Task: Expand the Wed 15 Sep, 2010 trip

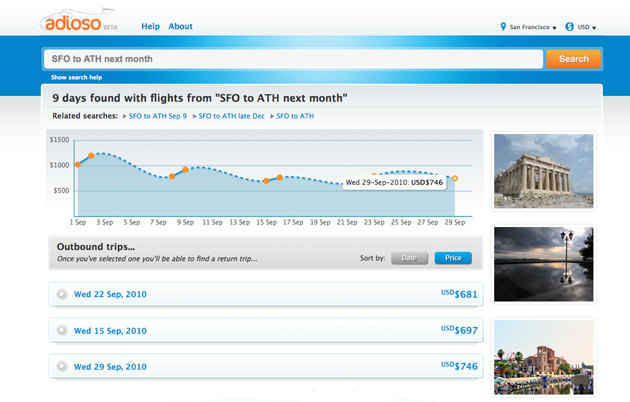Action: coord(62,330)
